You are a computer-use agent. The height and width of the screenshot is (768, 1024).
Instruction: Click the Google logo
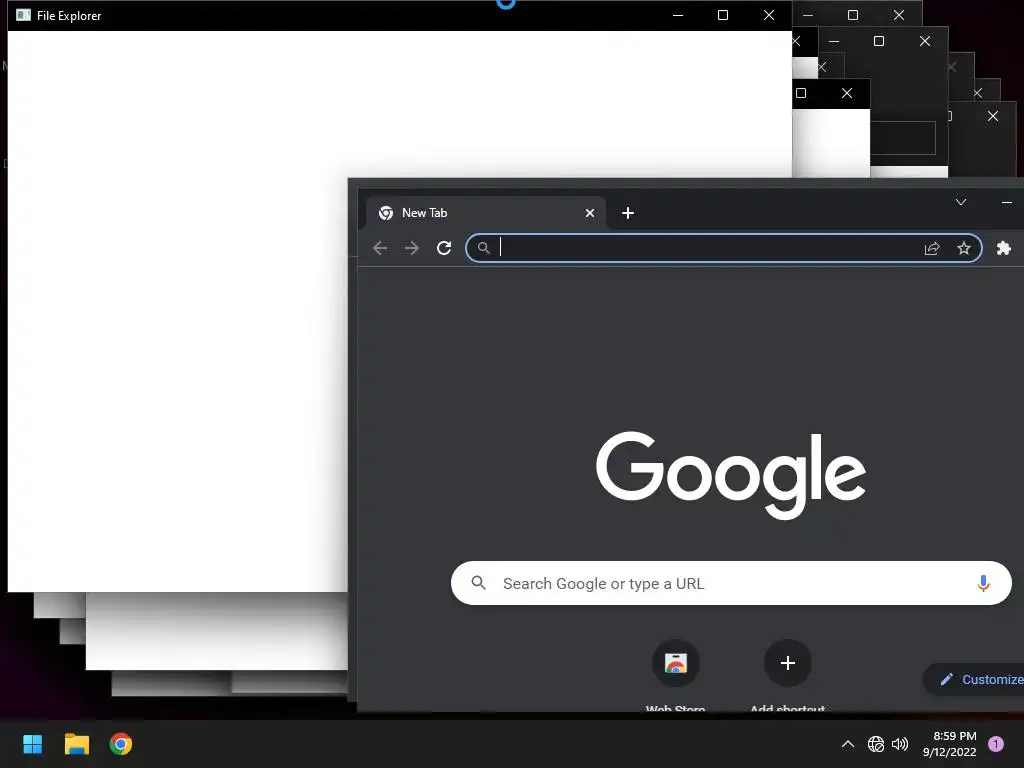(731, 475)
